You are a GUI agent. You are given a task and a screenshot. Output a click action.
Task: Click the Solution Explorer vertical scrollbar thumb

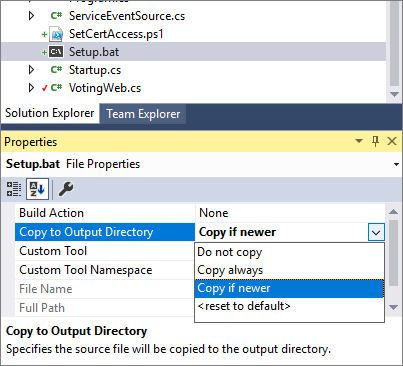click(x=394, y=43)
